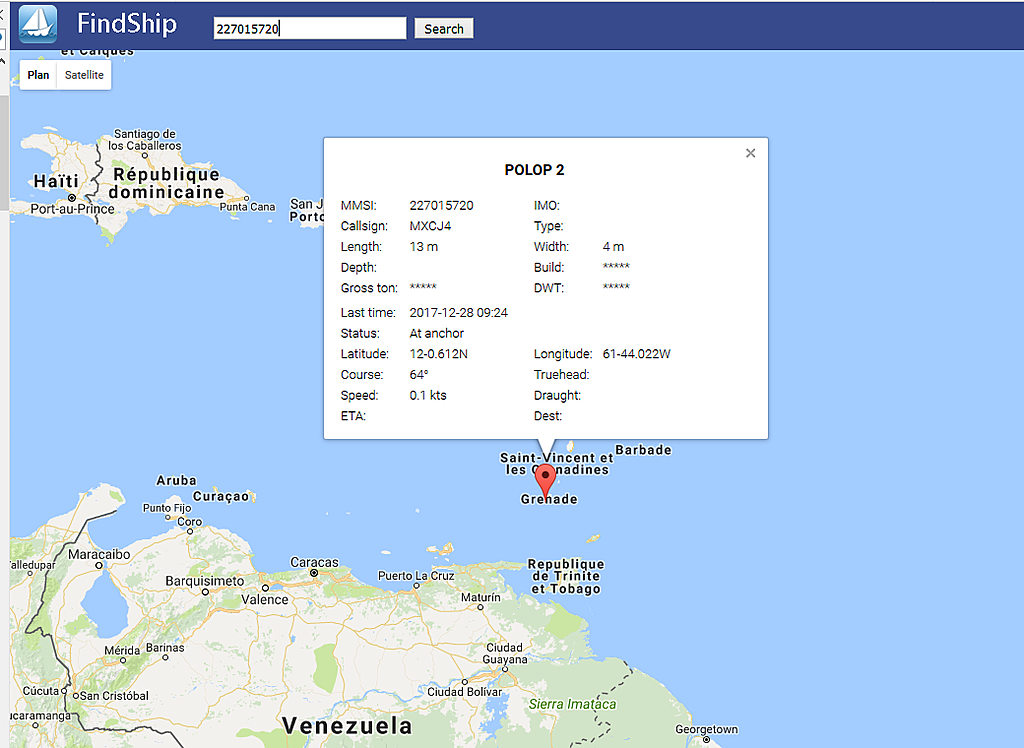The height and width of the screenshot is (748, 1024).
Task: Click the Gross ton field label
Action: coord(369,288)
